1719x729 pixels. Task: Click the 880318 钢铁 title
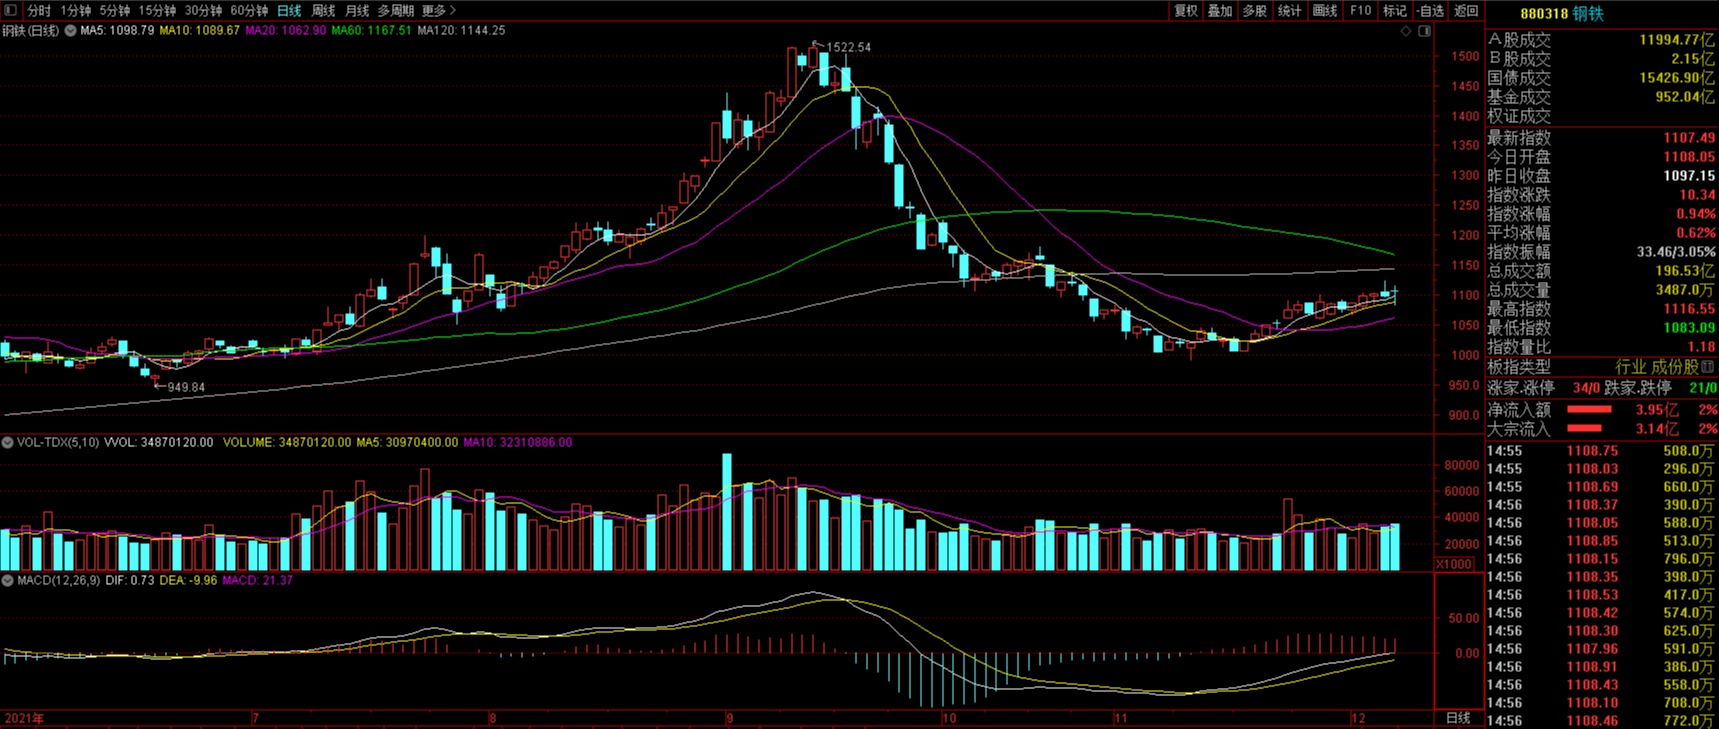1562,13
